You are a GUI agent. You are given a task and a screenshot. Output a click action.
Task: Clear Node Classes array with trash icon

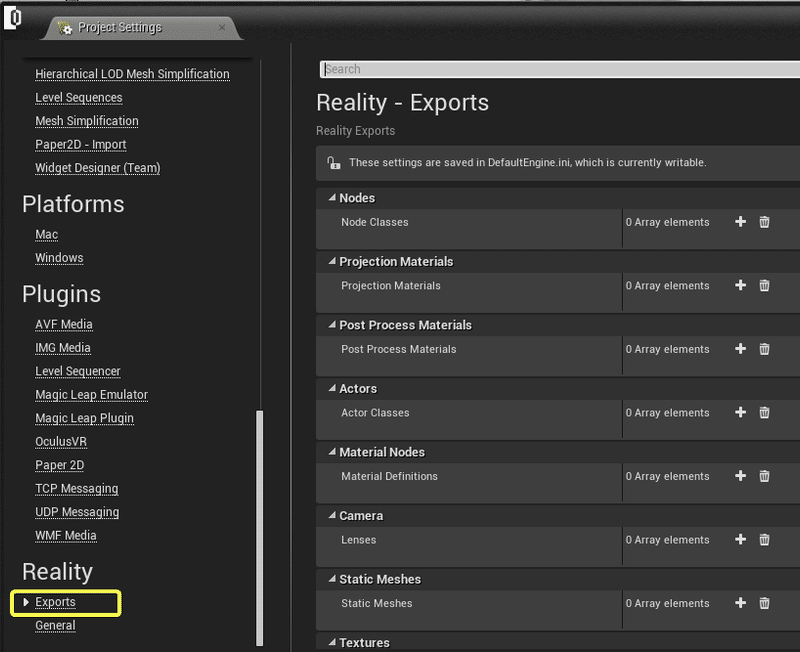pyautogui.click(x=764, y=222)
